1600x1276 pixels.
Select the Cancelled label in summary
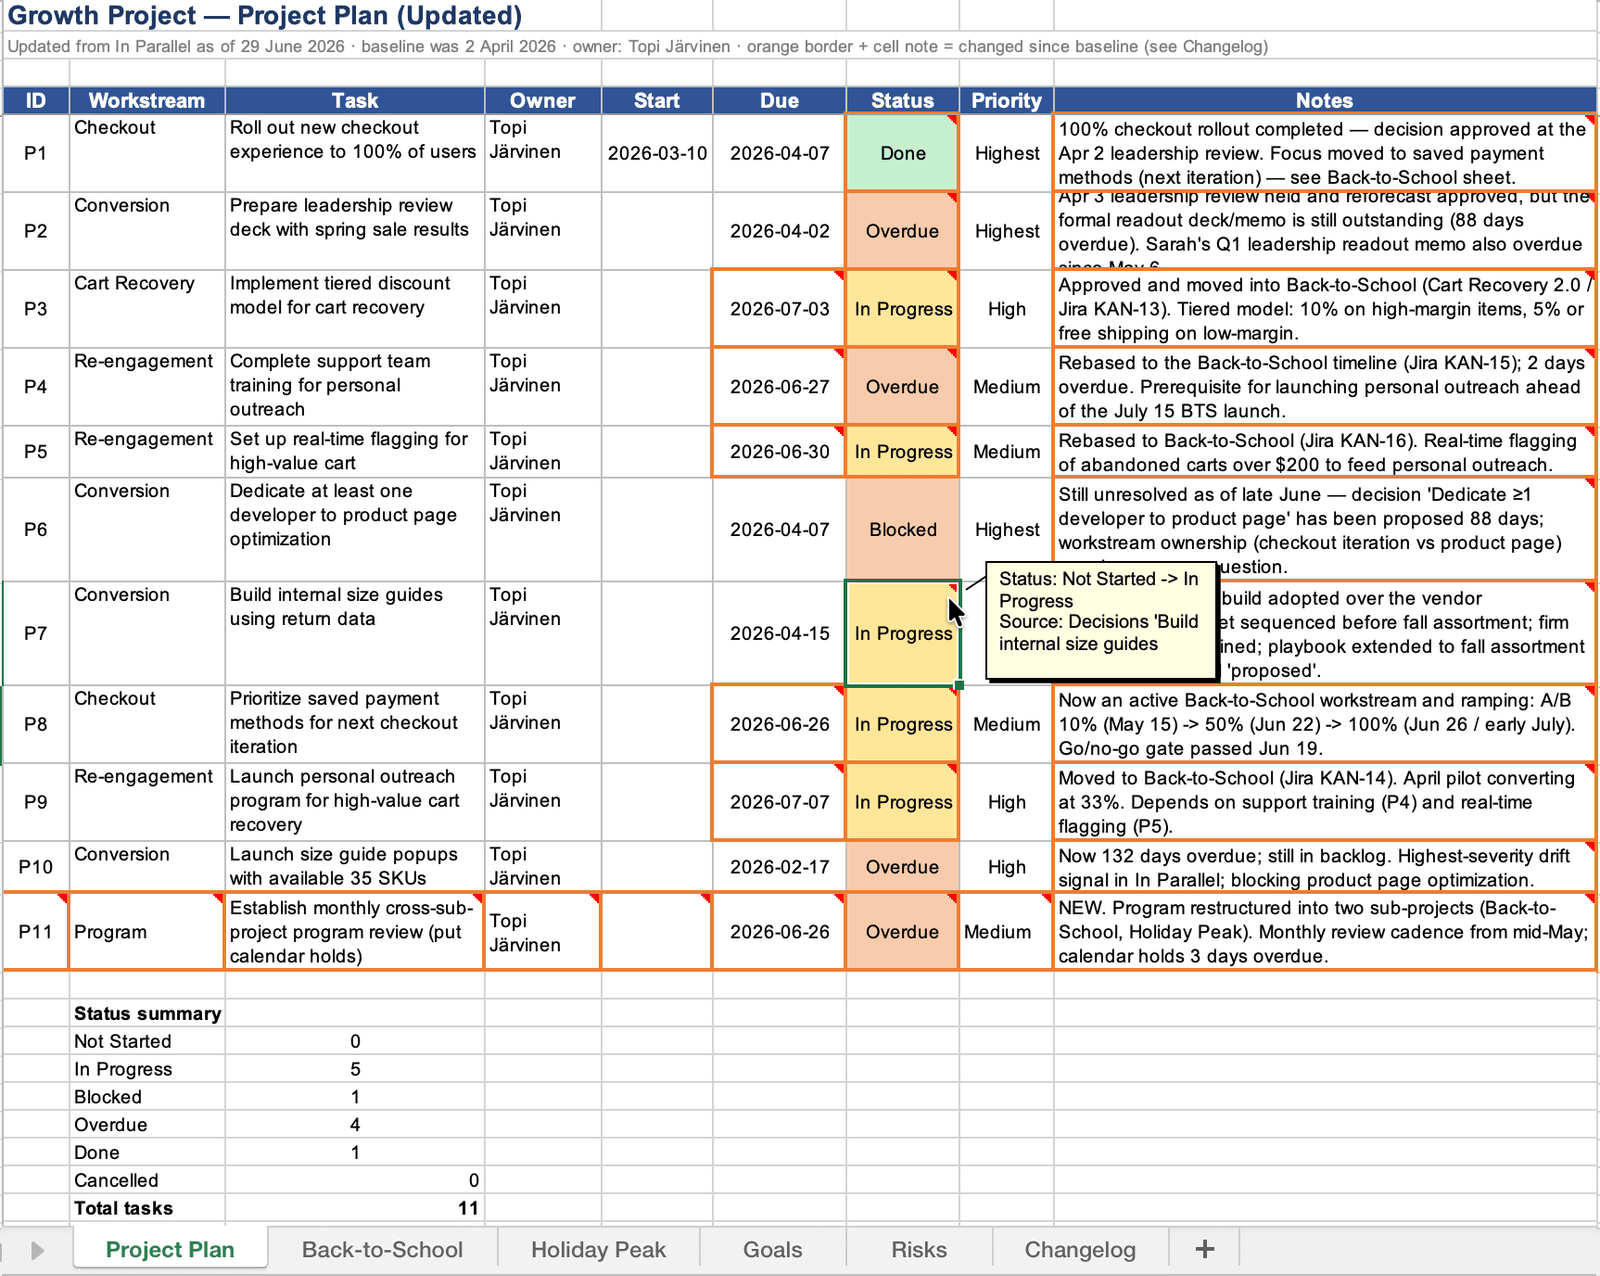(147, 1180)
